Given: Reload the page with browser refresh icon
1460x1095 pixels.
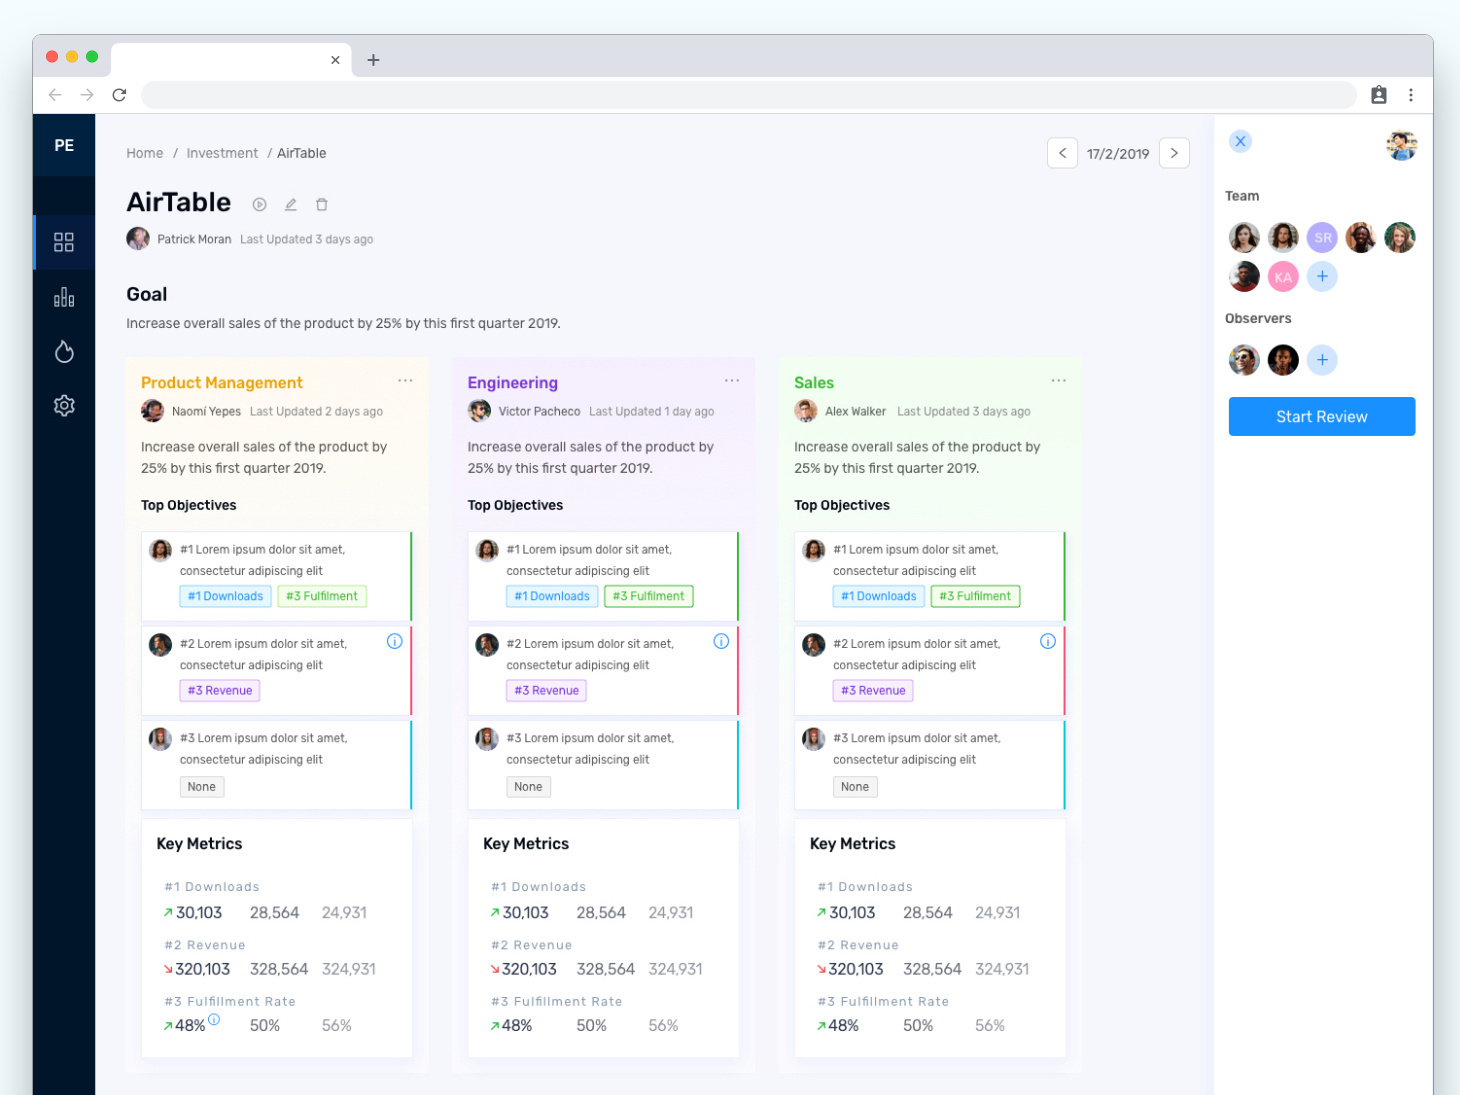Looking at the screenshot, I should (119, 95).
